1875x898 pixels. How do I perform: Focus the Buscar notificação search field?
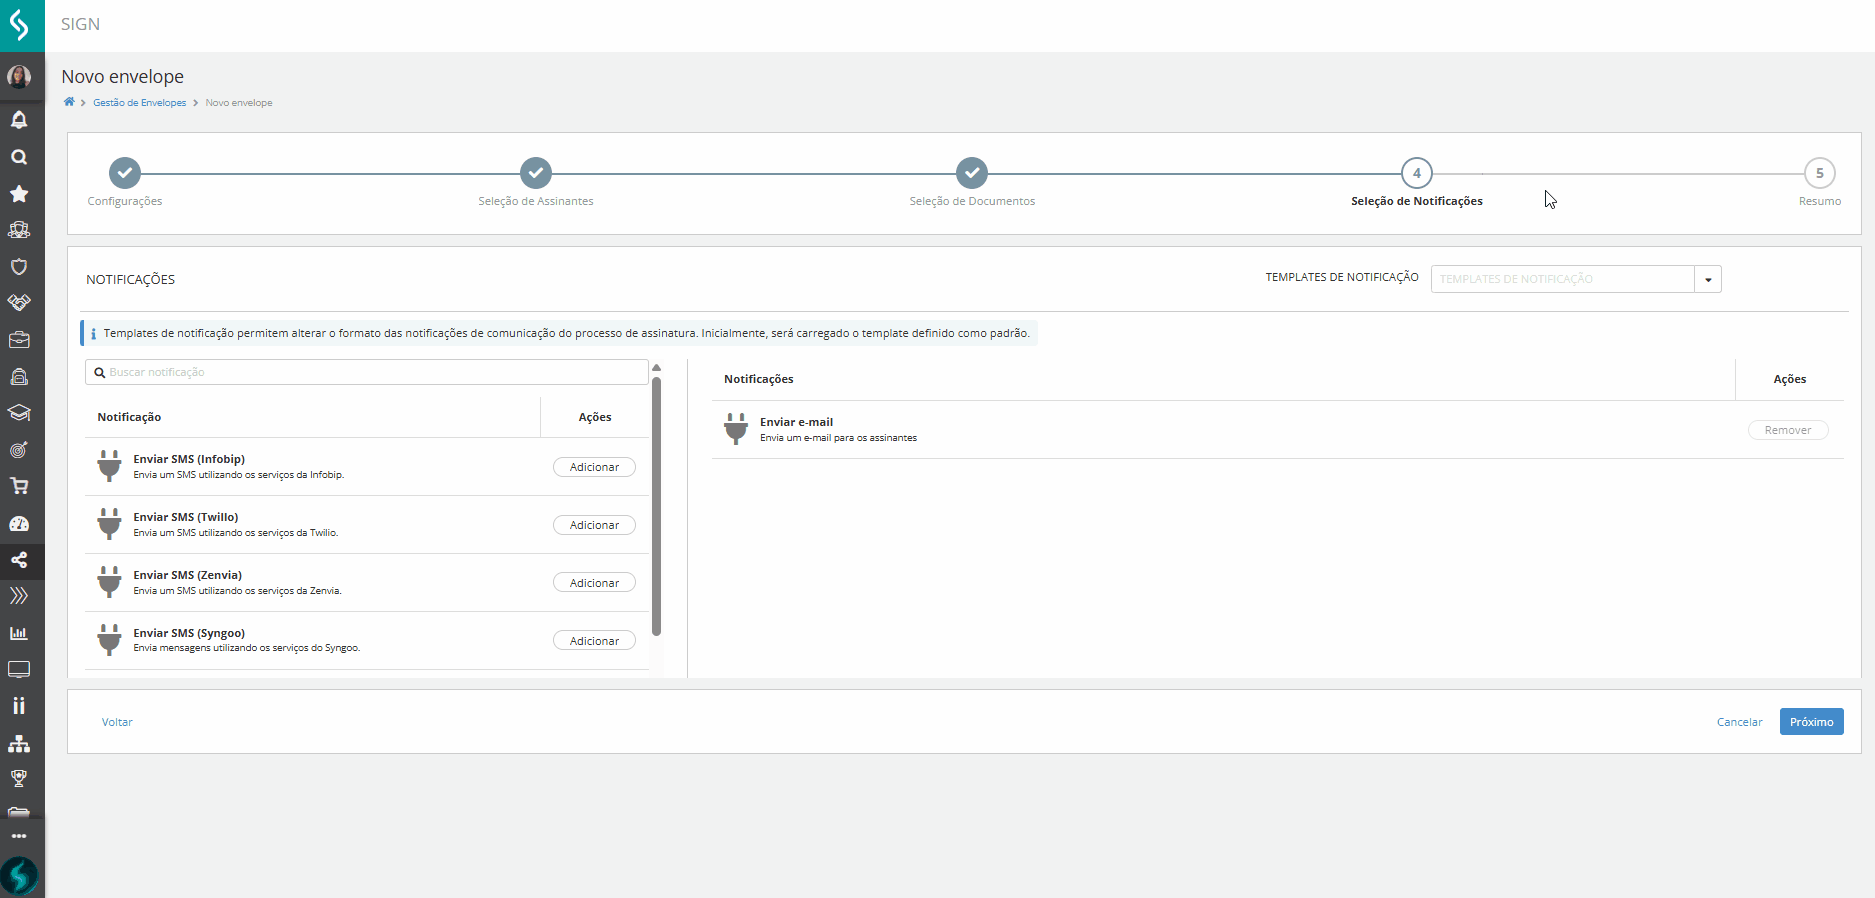pyautogui.click(x=367, y=372)
